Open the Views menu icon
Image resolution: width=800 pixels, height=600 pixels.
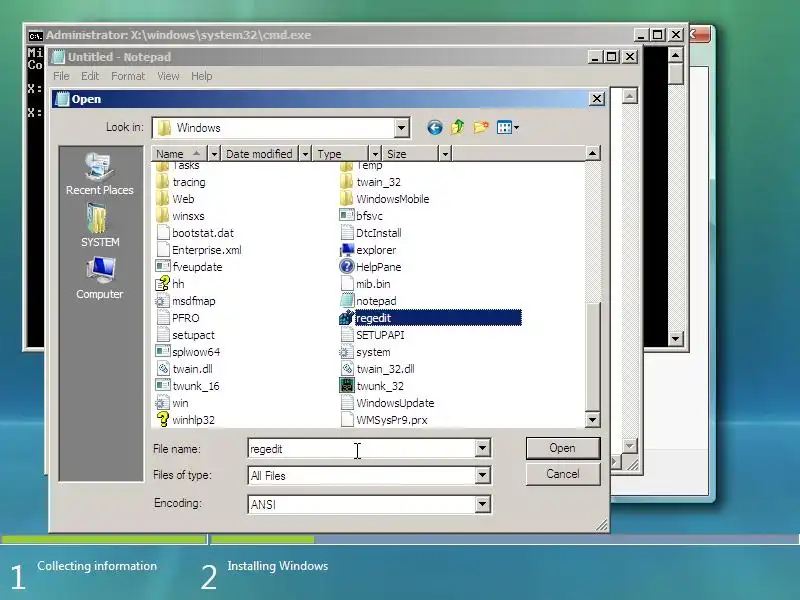(508, 128)
